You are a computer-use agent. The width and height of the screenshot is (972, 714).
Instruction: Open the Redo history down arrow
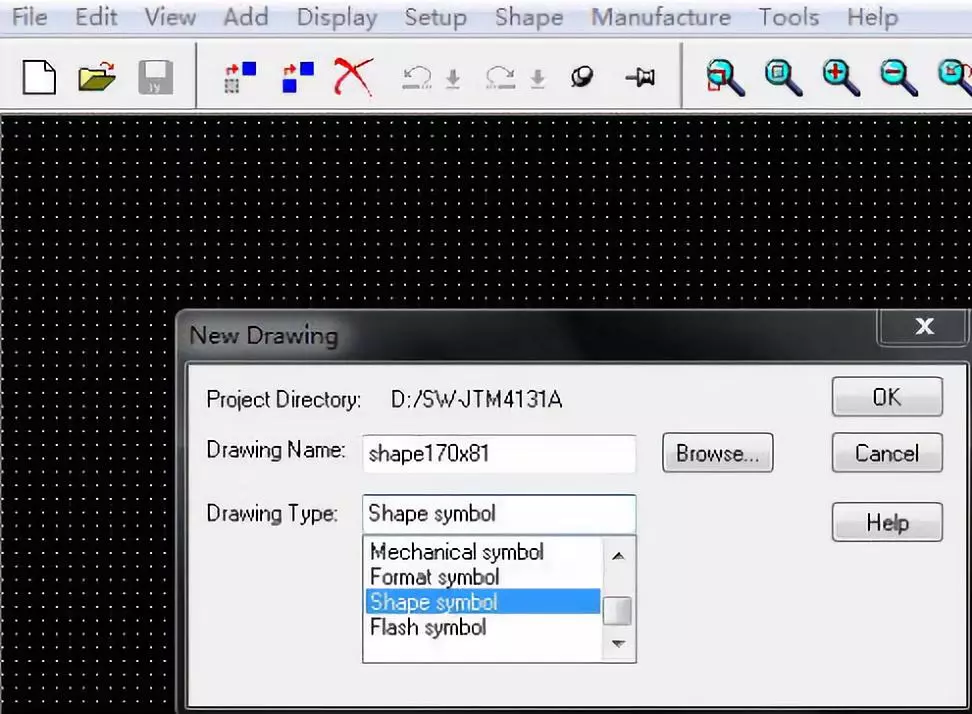(x=537, y=79)
